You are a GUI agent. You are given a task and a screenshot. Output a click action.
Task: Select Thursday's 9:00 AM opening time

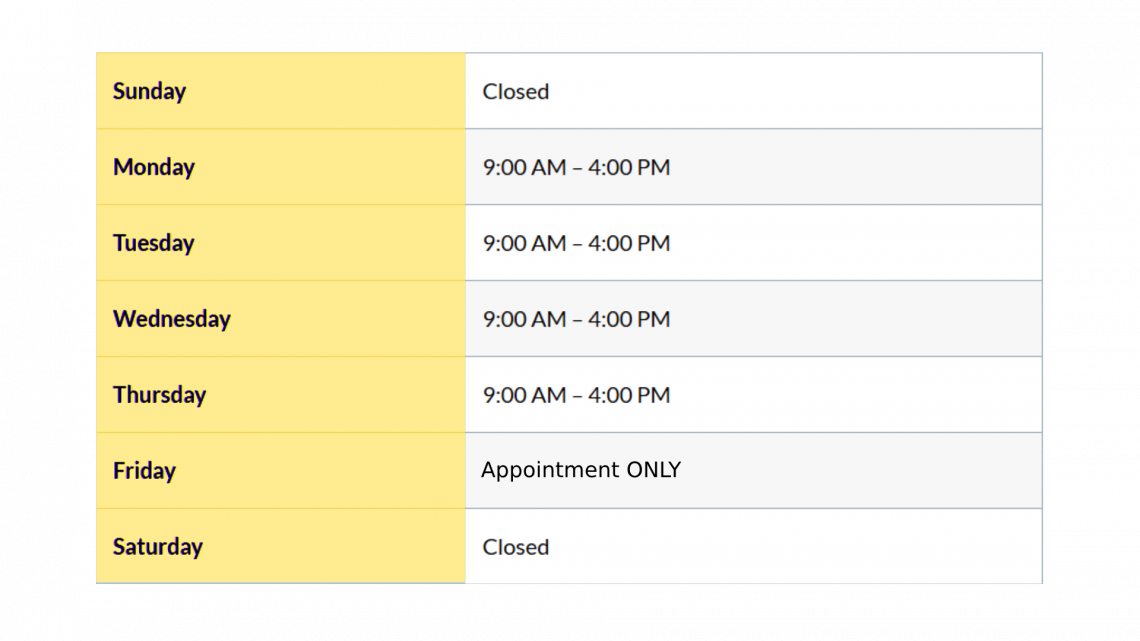[524, 395]
